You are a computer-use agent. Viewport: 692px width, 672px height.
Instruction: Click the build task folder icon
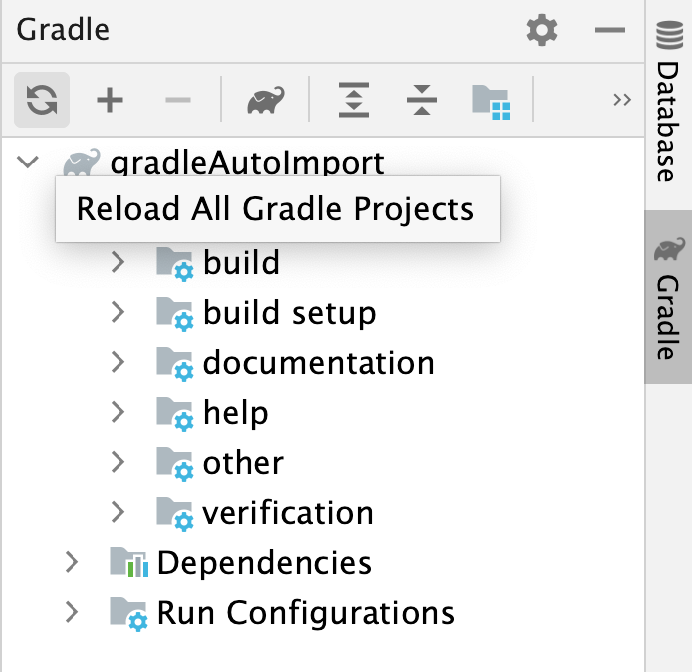(x=174, y=263)
